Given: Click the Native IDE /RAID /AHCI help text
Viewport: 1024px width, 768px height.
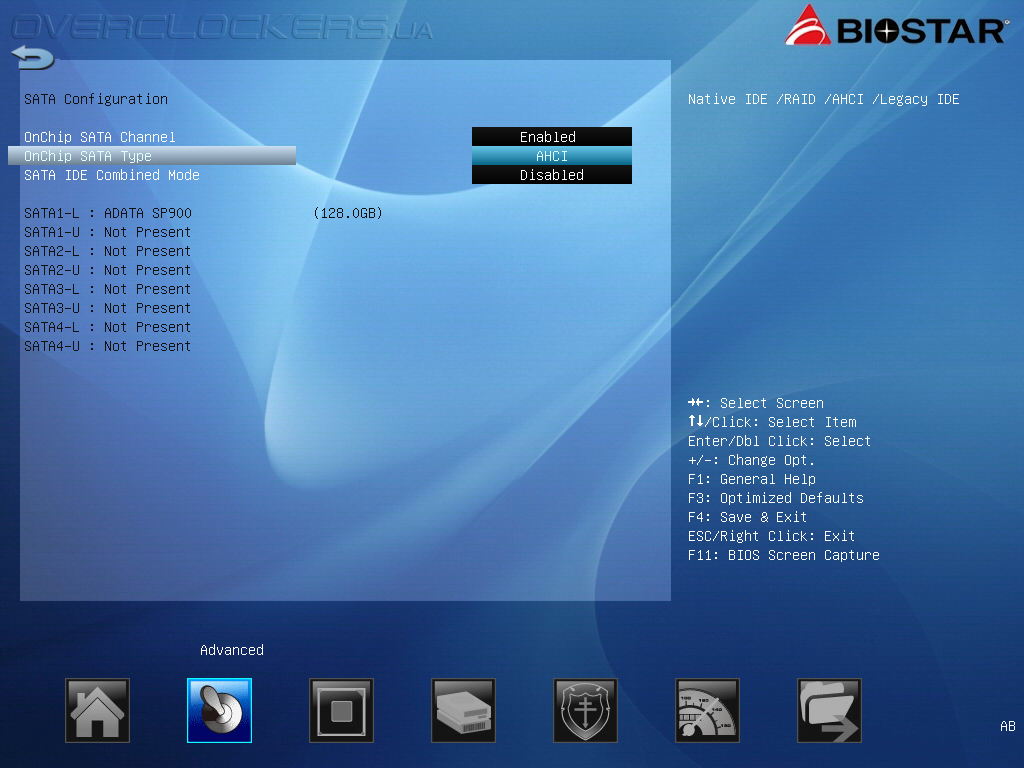Looking at the screenshot, I should tap(824, 99).
